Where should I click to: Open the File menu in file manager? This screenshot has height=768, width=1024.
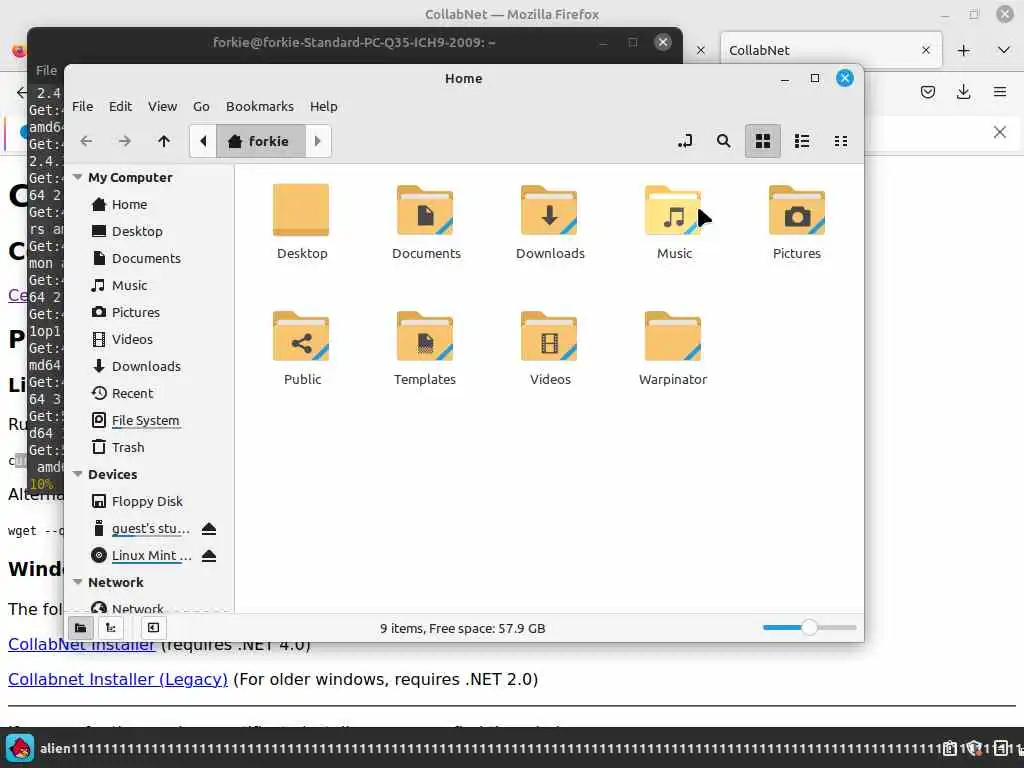pyautogui.click(x=82, y=106)
